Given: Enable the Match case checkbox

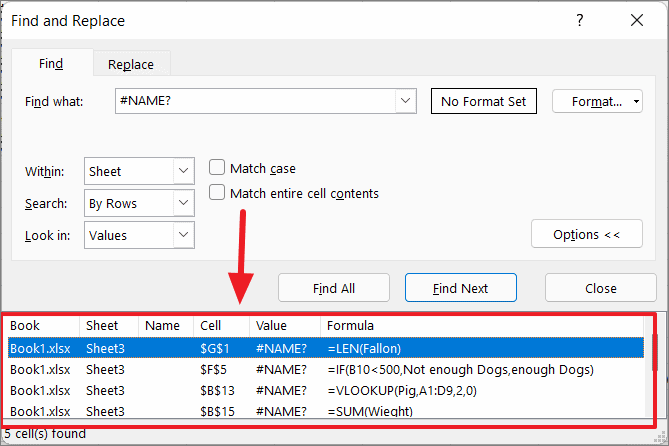Looking at the screenshot, I should pos(217,168).
